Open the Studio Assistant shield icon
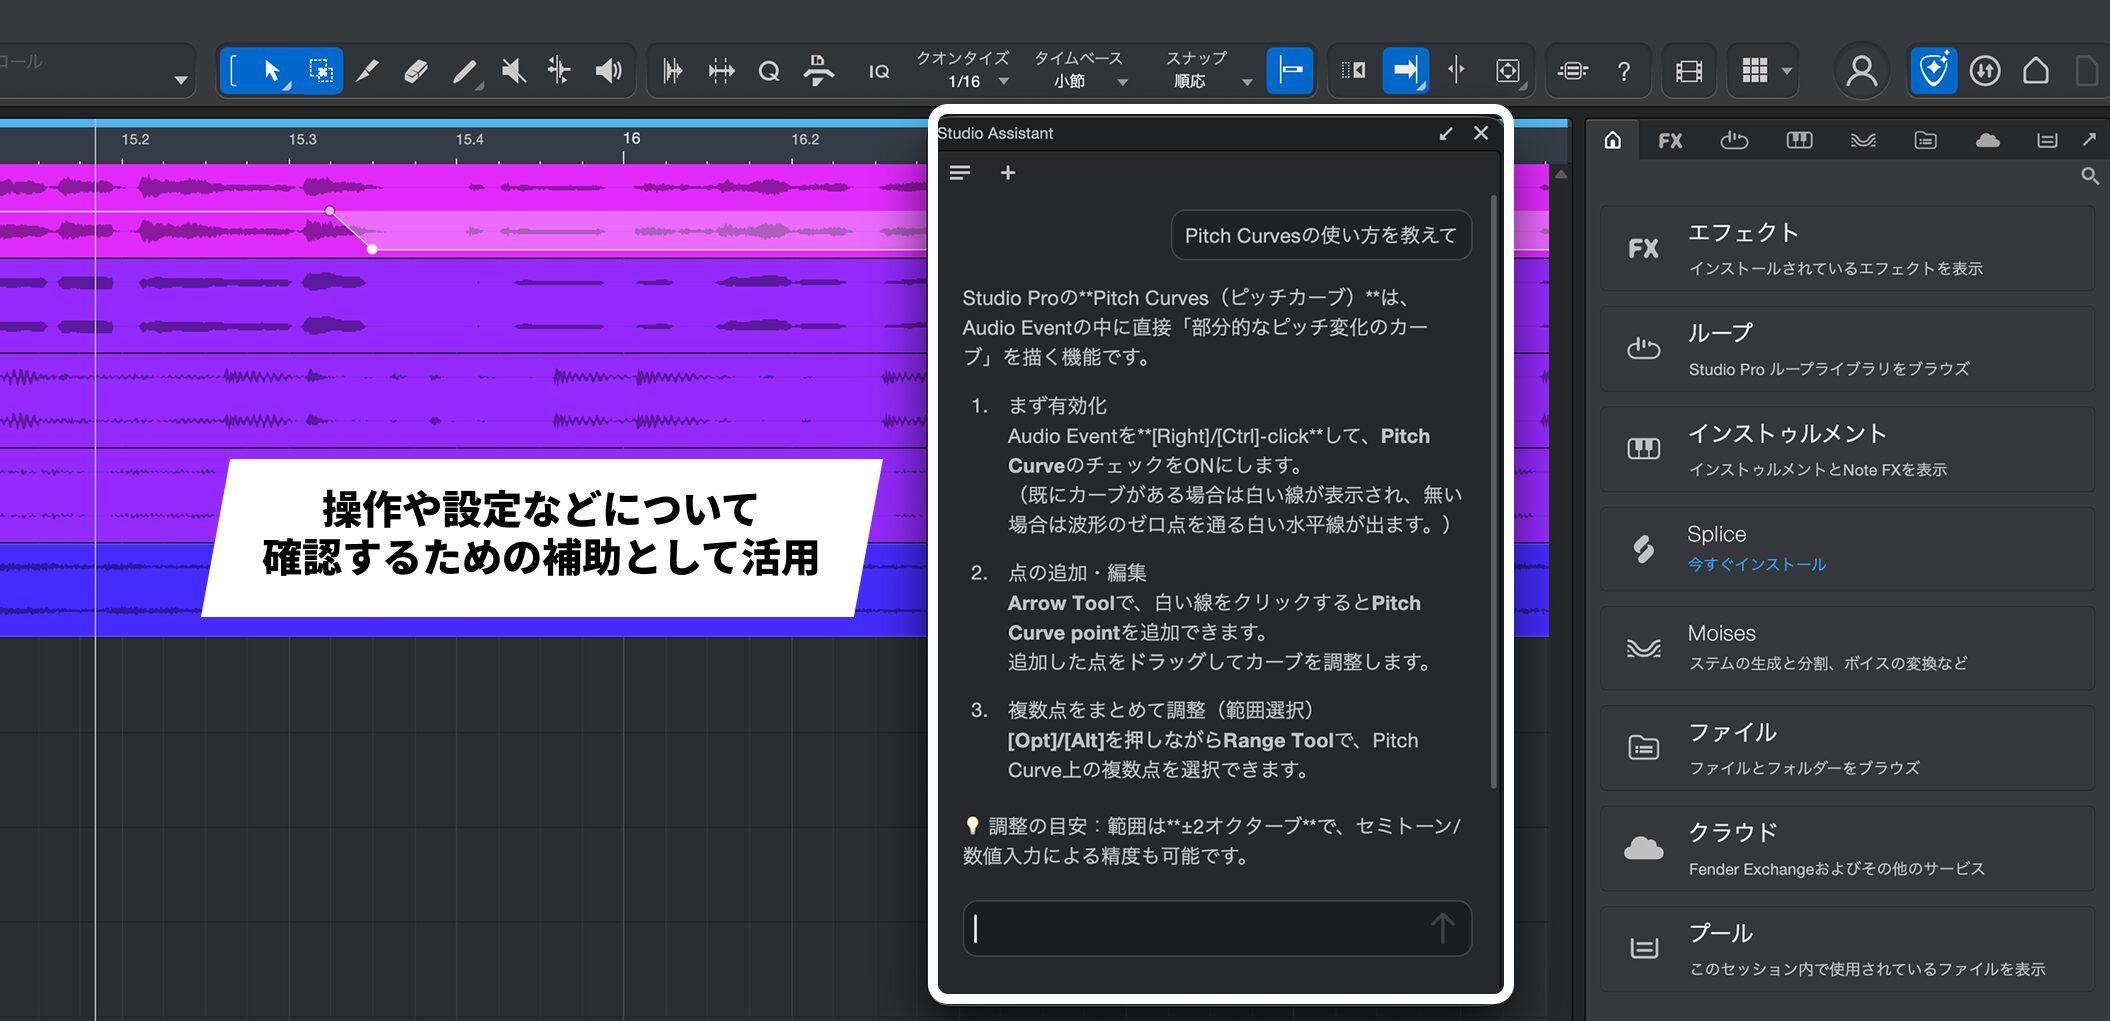2110x1021 pixels. point(1934,71)
